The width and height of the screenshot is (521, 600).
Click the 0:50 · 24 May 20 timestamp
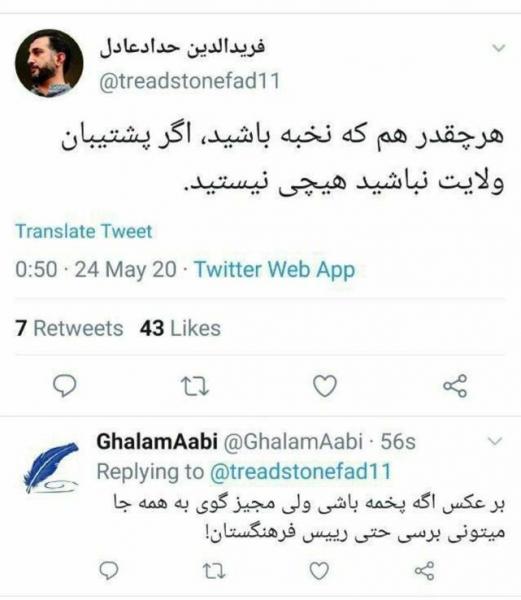(96, 269)
